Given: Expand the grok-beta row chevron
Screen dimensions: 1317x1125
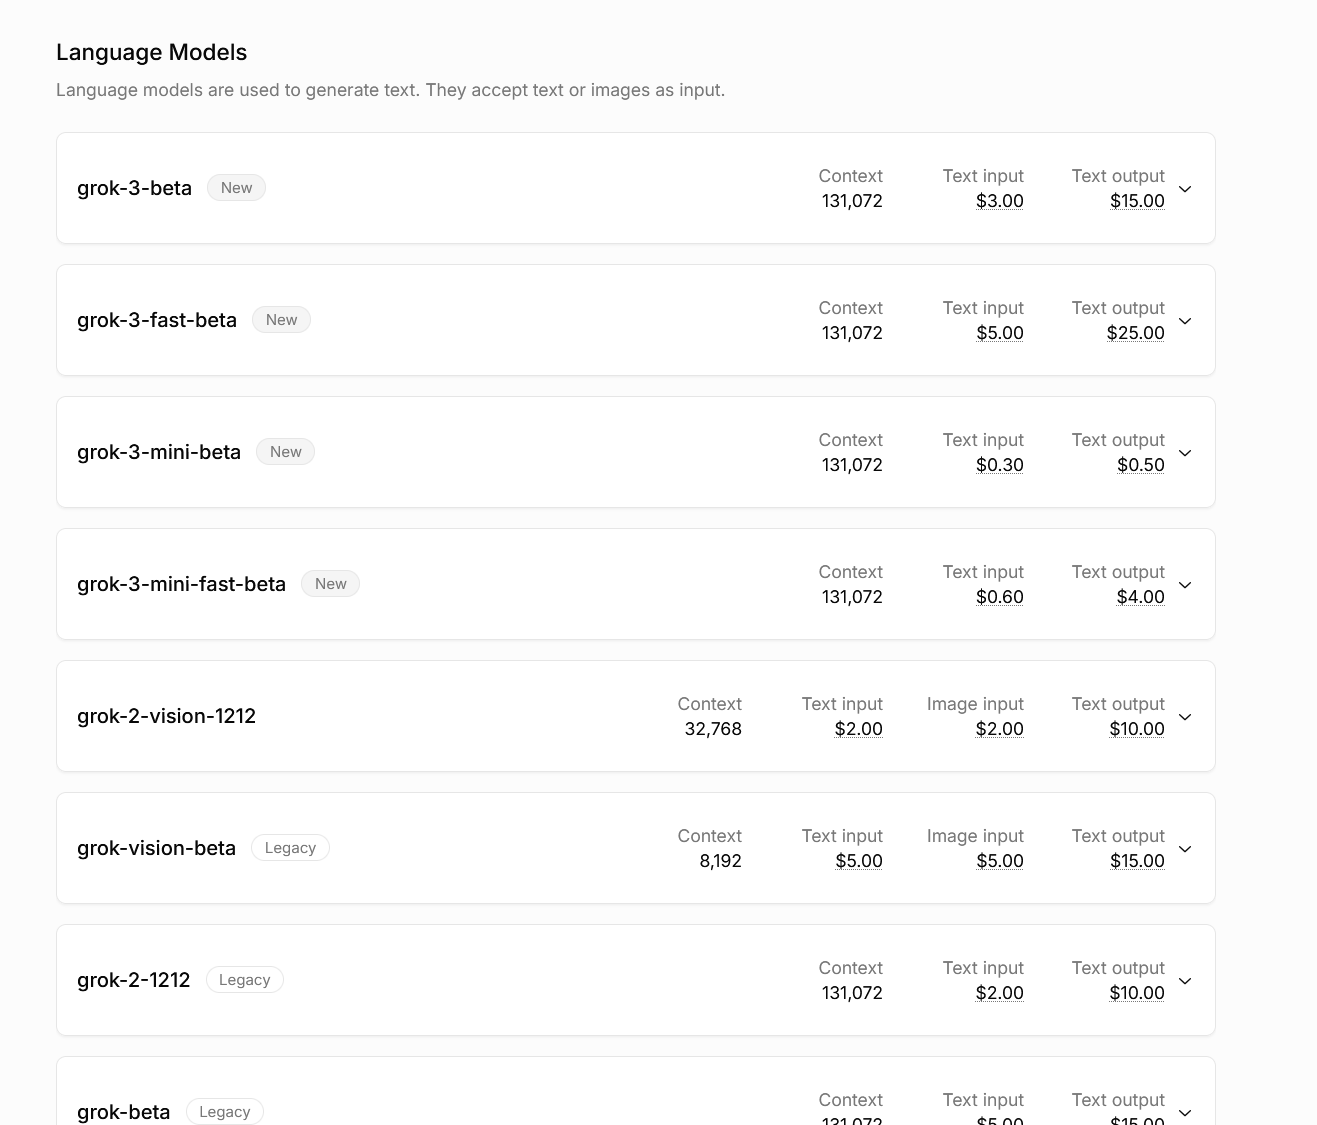Looking at the screenshot, I should (1185, 1113).
